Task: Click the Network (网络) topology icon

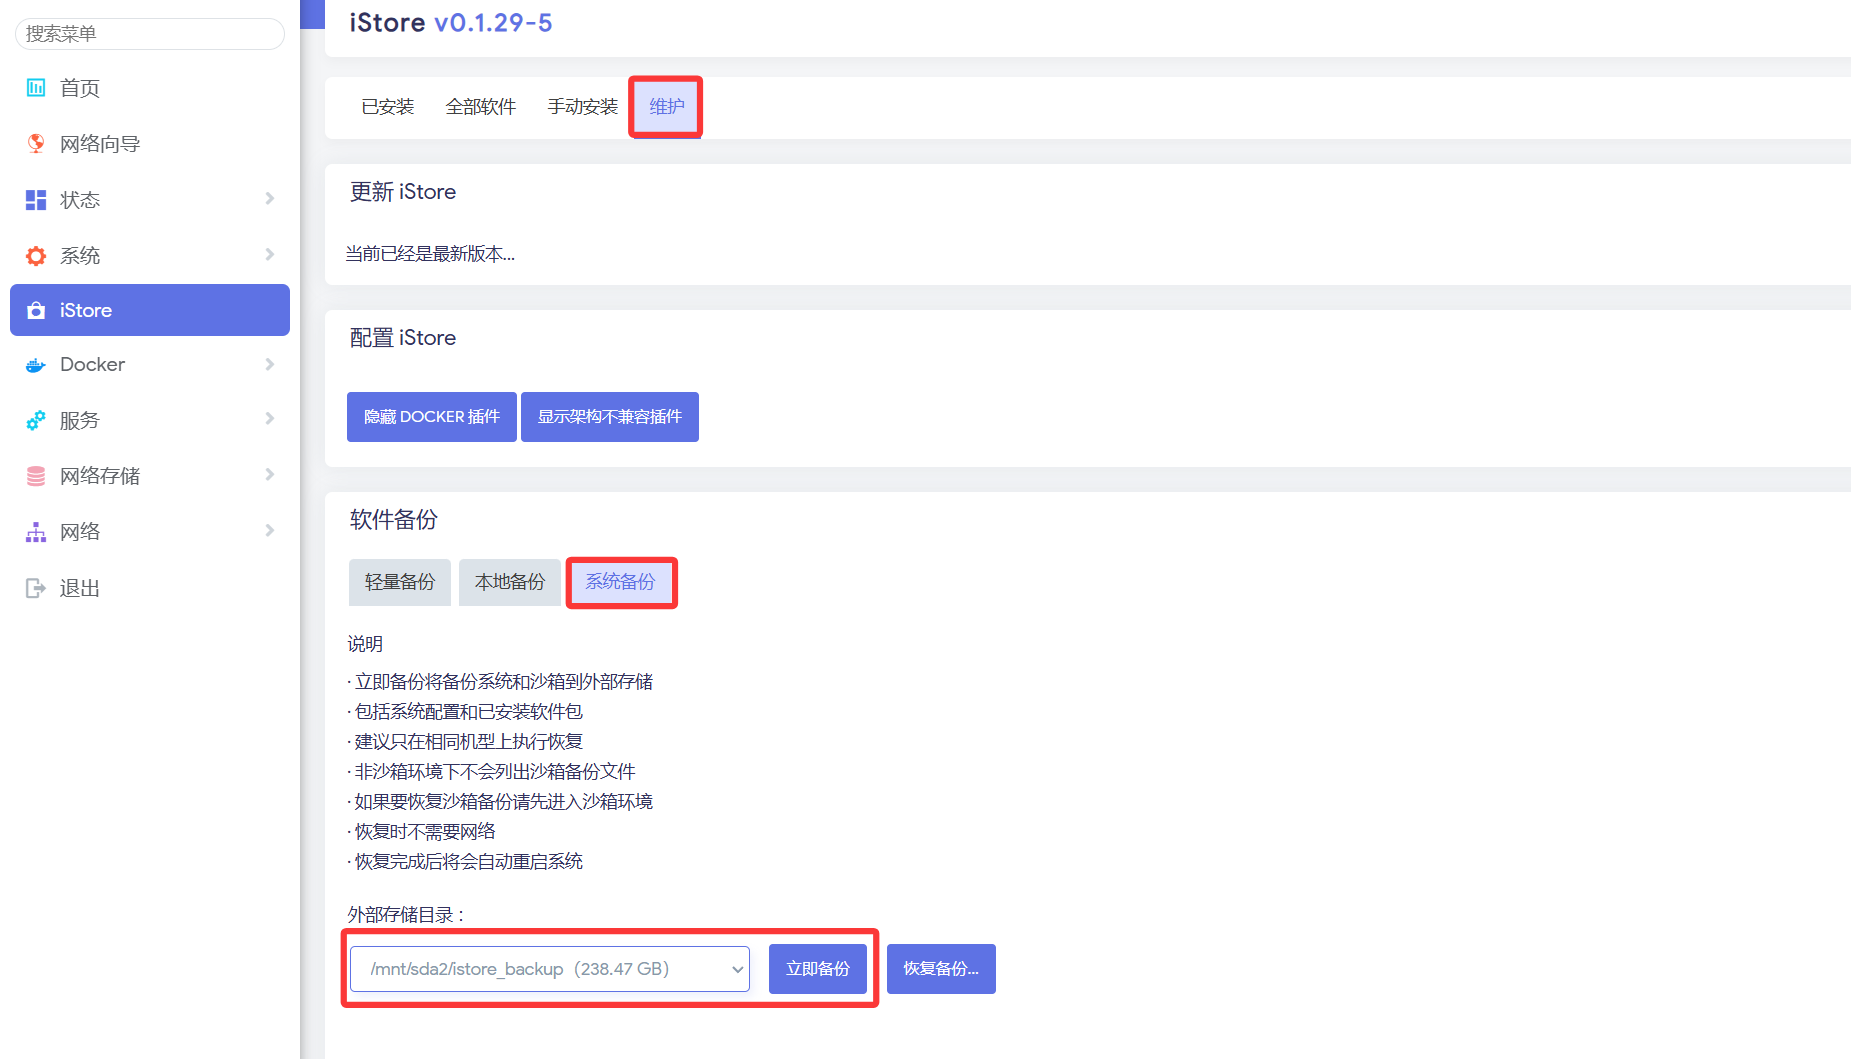Action: tap(36, 532)
